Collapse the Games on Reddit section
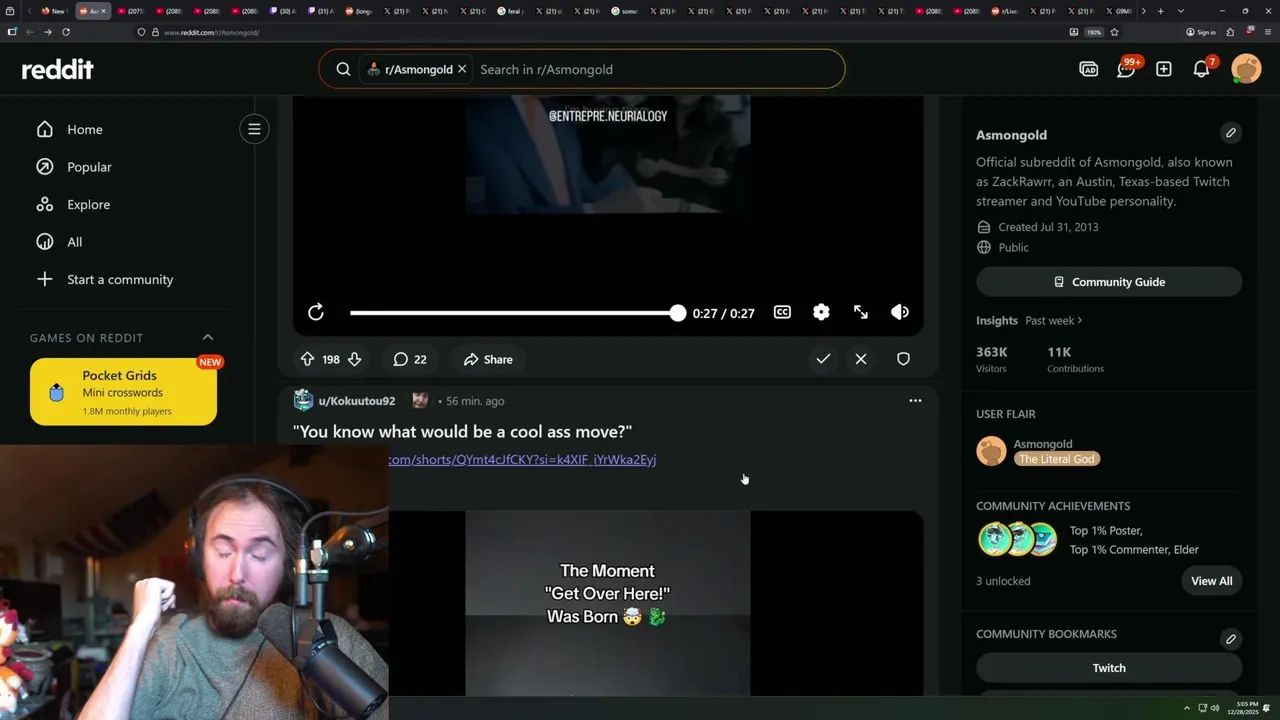This screenshot has height=720, width=1280. (208, 337)
